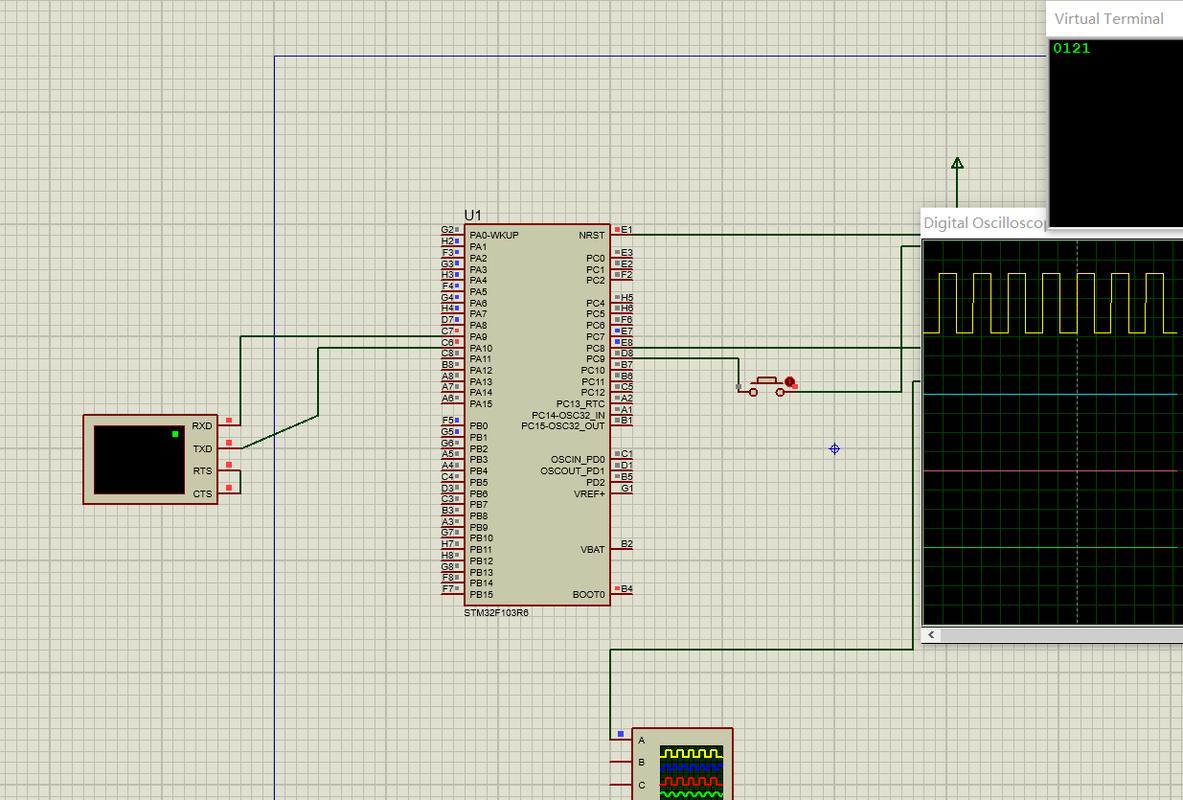Select the U1 reference label
The height and width of the screenshot is (800, 1183).
pyautogui.click(x=473, y=215)
